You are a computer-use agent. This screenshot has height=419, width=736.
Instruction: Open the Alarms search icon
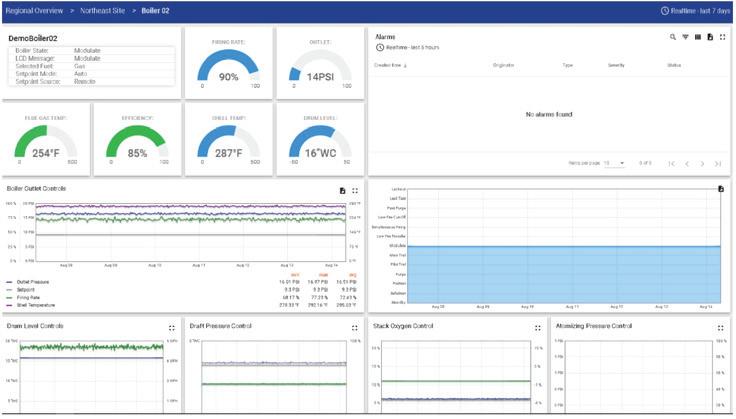point(673,37)
